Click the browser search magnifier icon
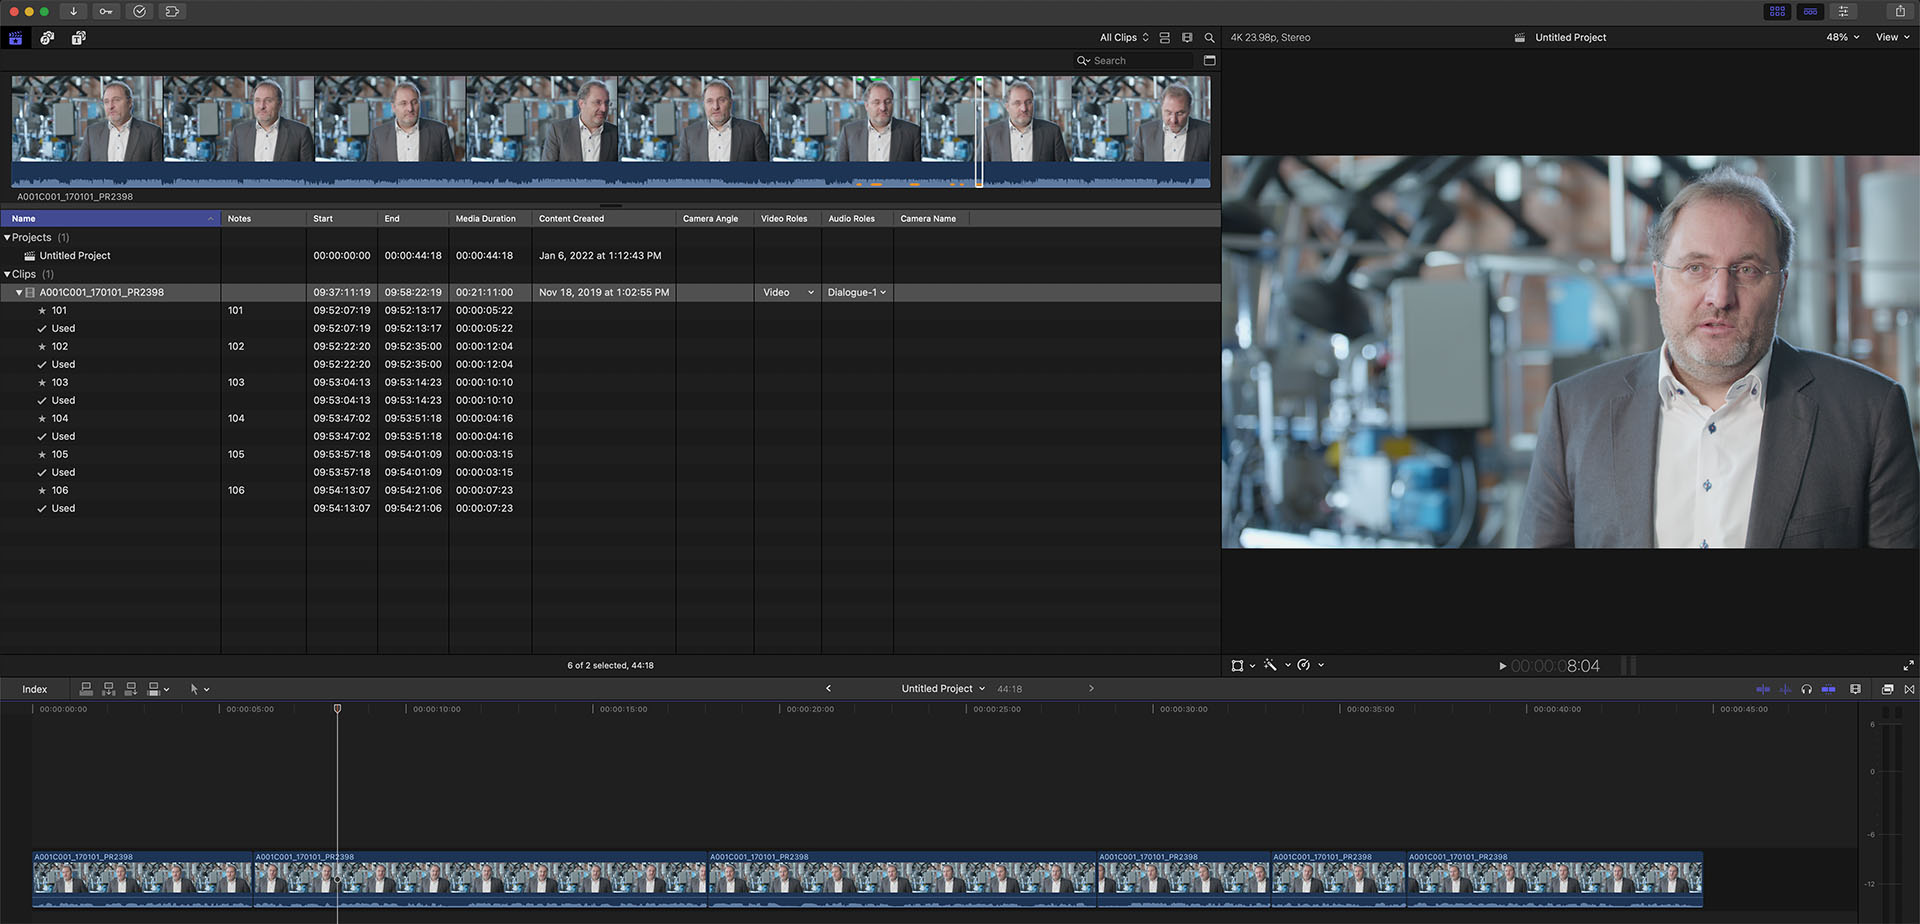Image resolution: width=1920 pixels, height=924 pixels. (x=1209, y=38)
